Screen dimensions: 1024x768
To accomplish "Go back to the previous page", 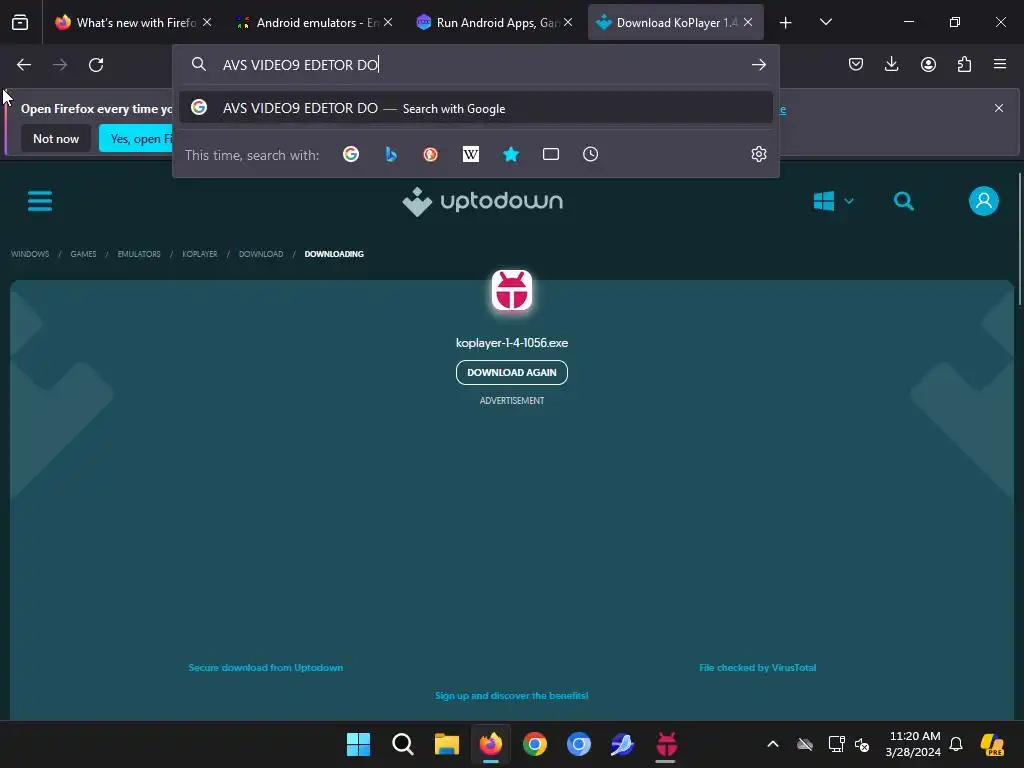I will point(24,65).
